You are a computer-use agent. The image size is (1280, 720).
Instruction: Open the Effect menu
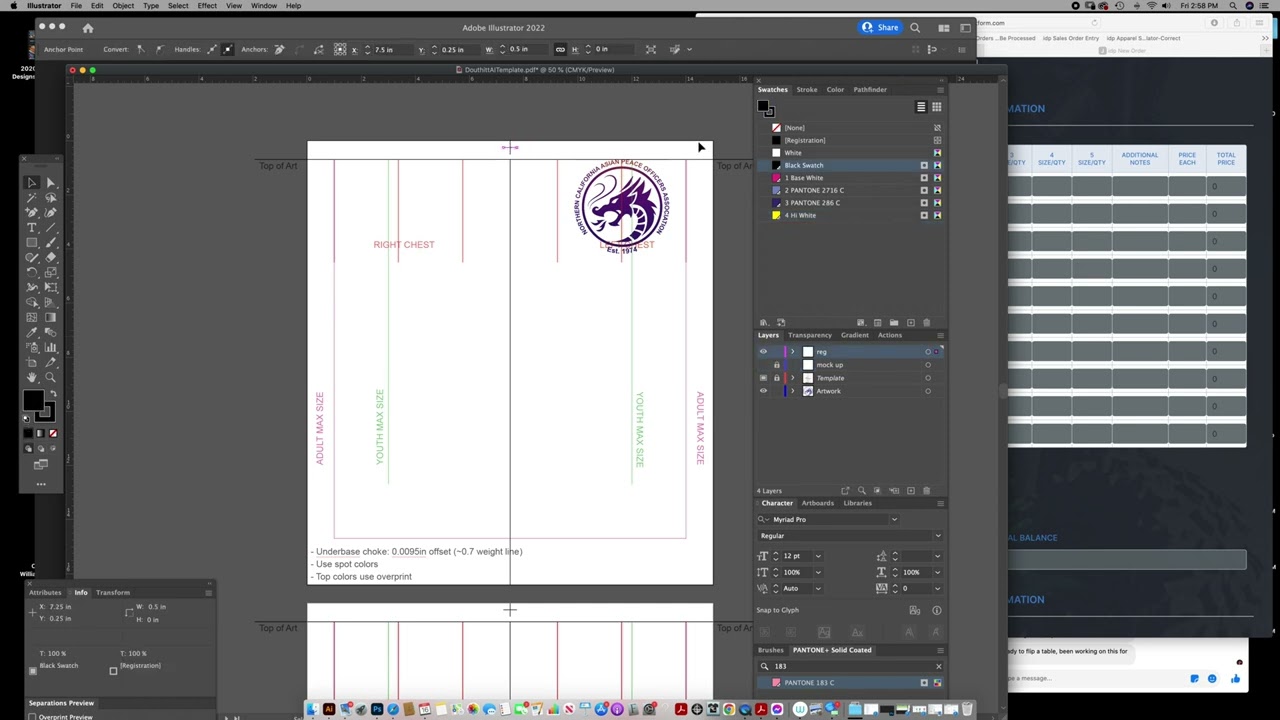(x=207, y=6)
